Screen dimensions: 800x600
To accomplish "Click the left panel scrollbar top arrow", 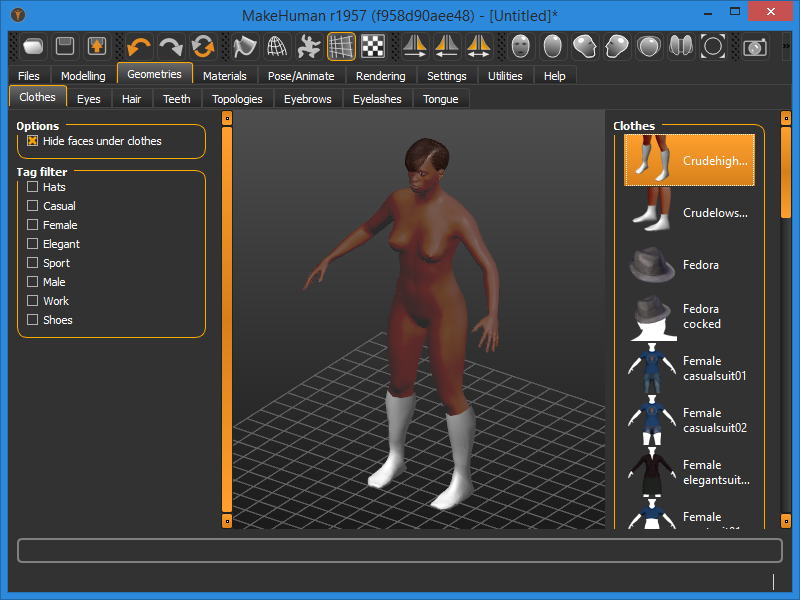I will click(x=227, y=118).
